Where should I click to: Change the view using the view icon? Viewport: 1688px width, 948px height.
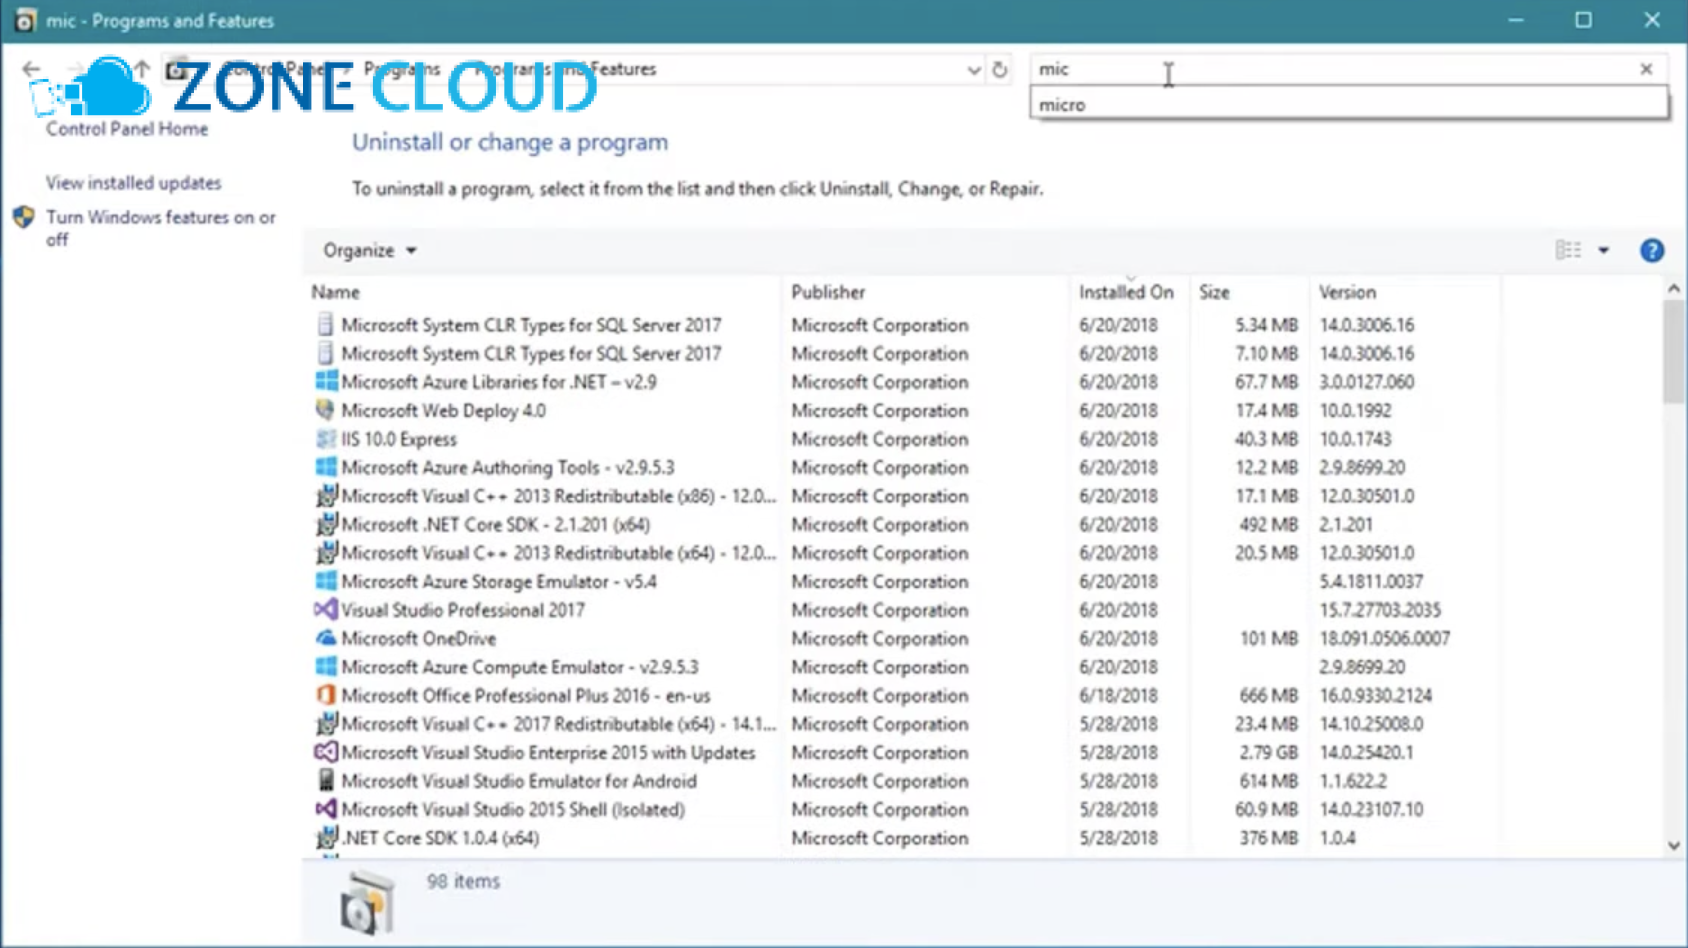1568,250
